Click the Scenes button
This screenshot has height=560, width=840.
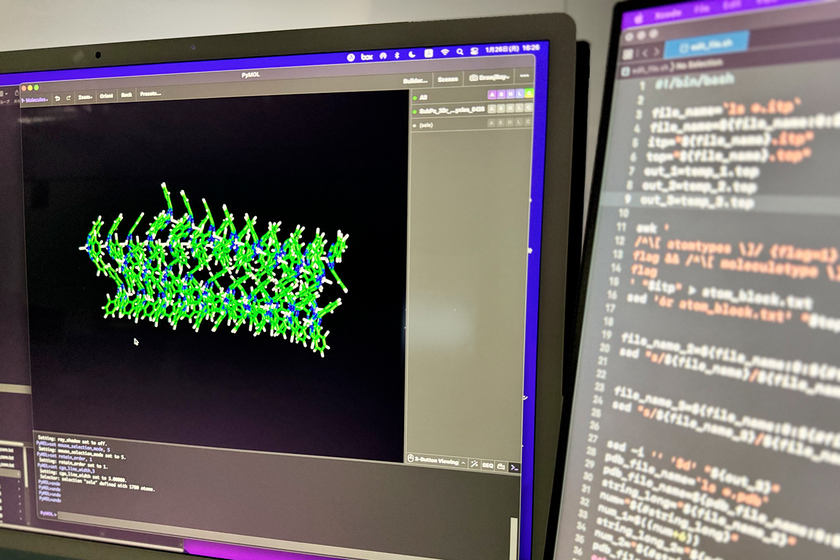pos(447,78)
